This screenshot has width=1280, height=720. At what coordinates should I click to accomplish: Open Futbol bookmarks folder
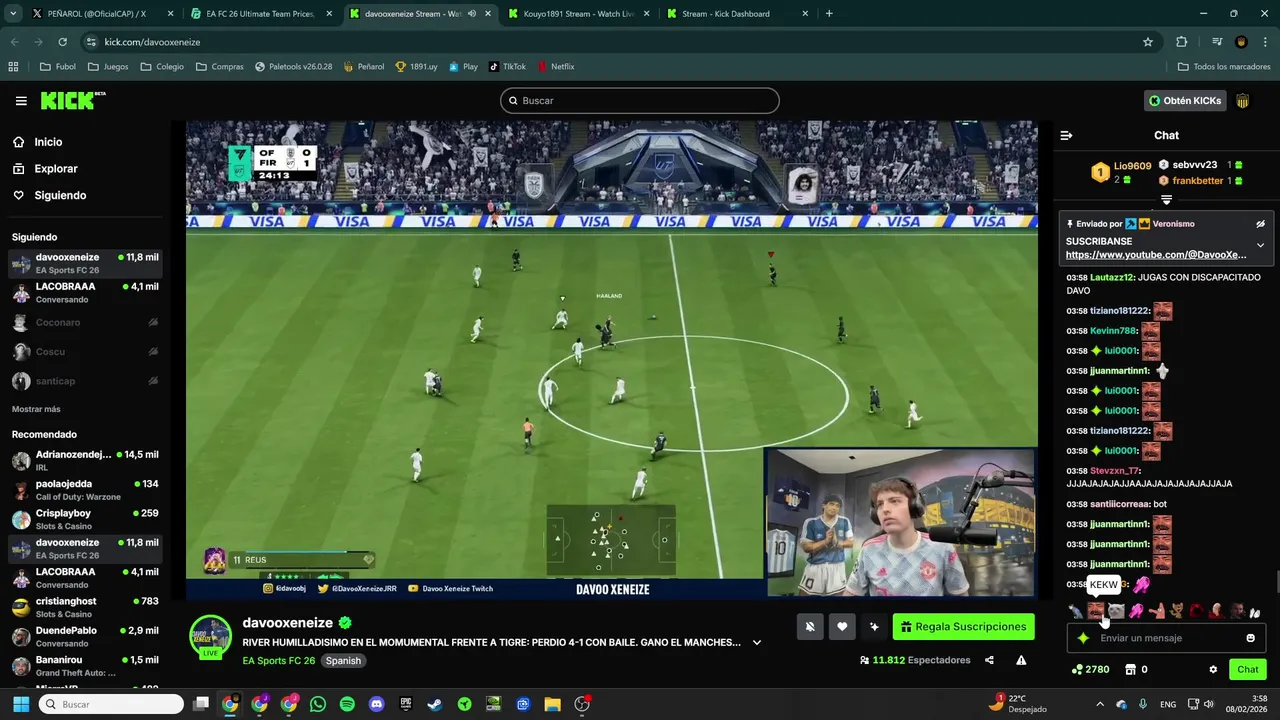coord(58,67)
